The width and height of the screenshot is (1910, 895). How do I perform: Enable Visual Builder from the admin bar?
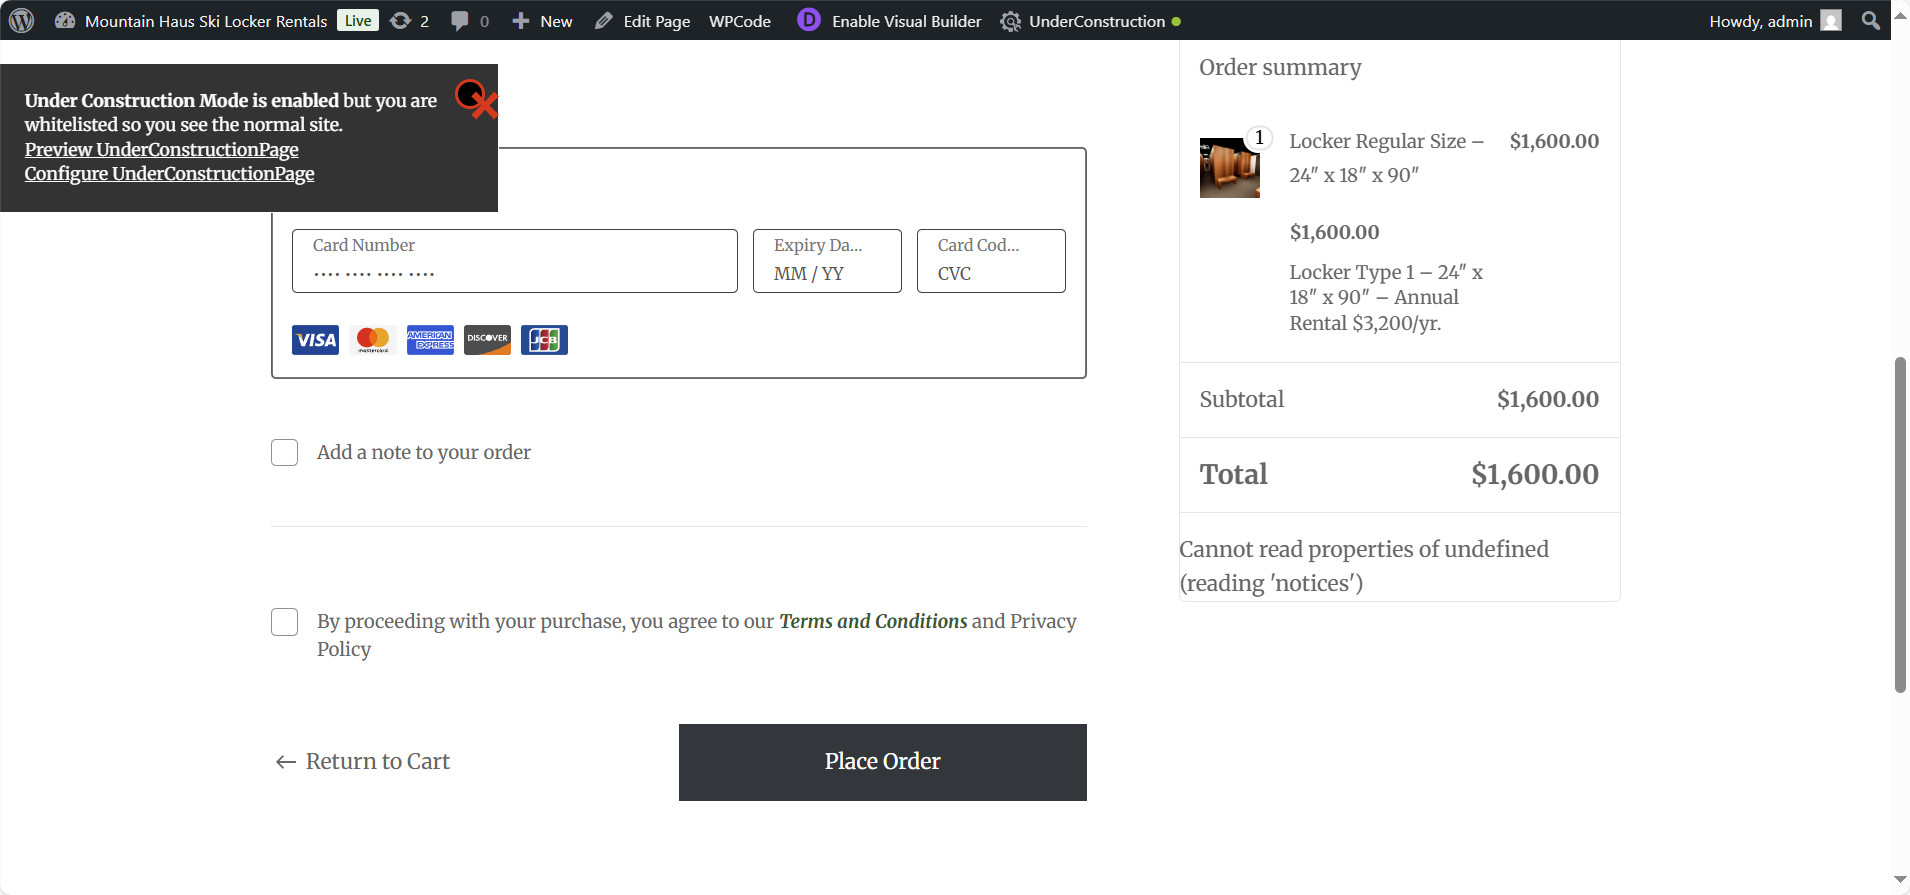point(907,21)
